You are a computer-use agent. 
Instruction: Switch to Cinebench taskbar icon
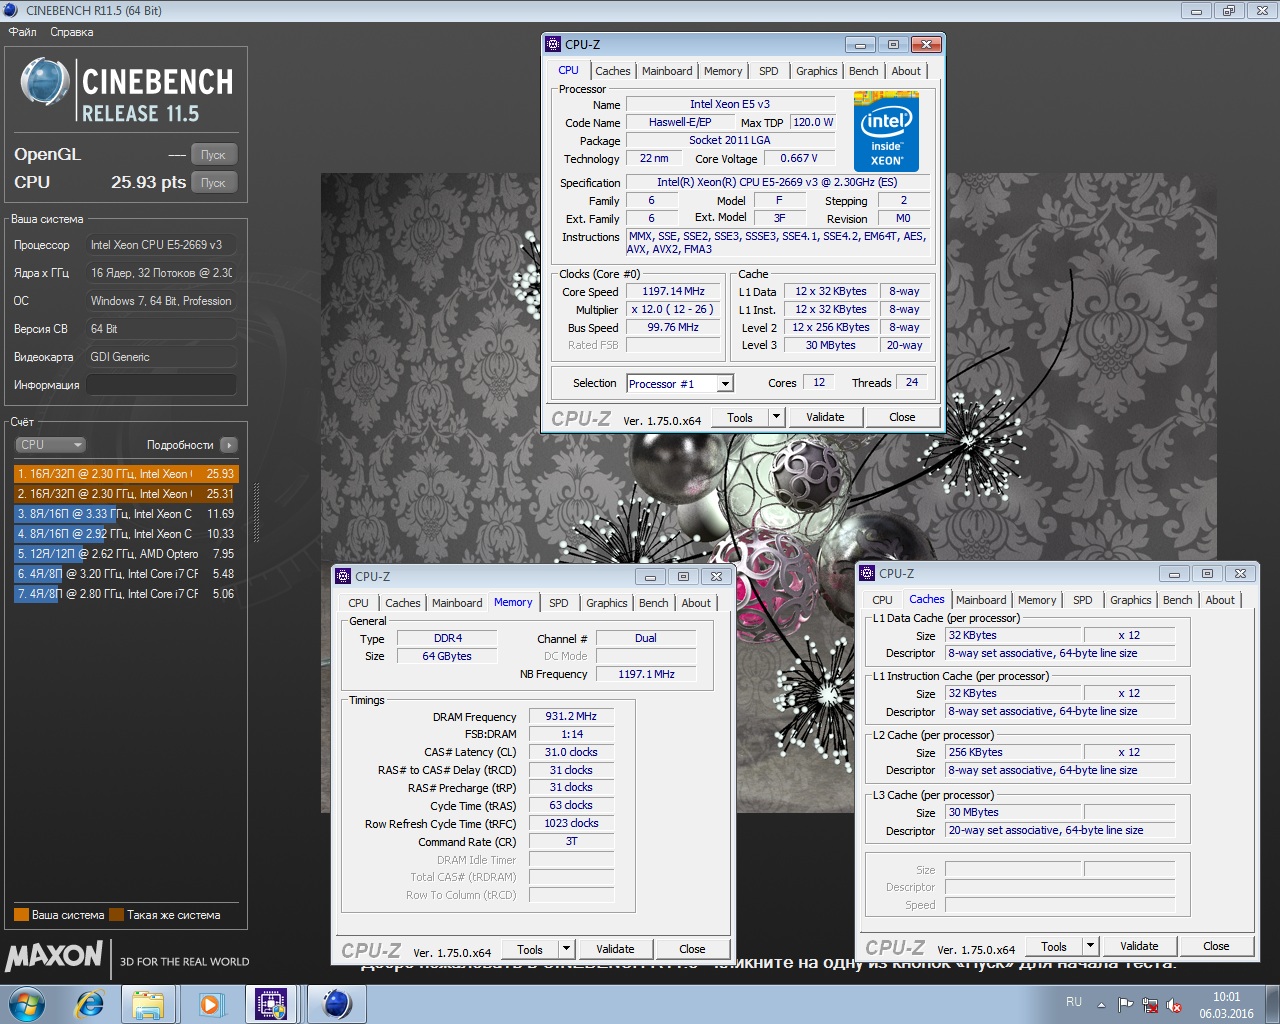tap(336, 1003)
